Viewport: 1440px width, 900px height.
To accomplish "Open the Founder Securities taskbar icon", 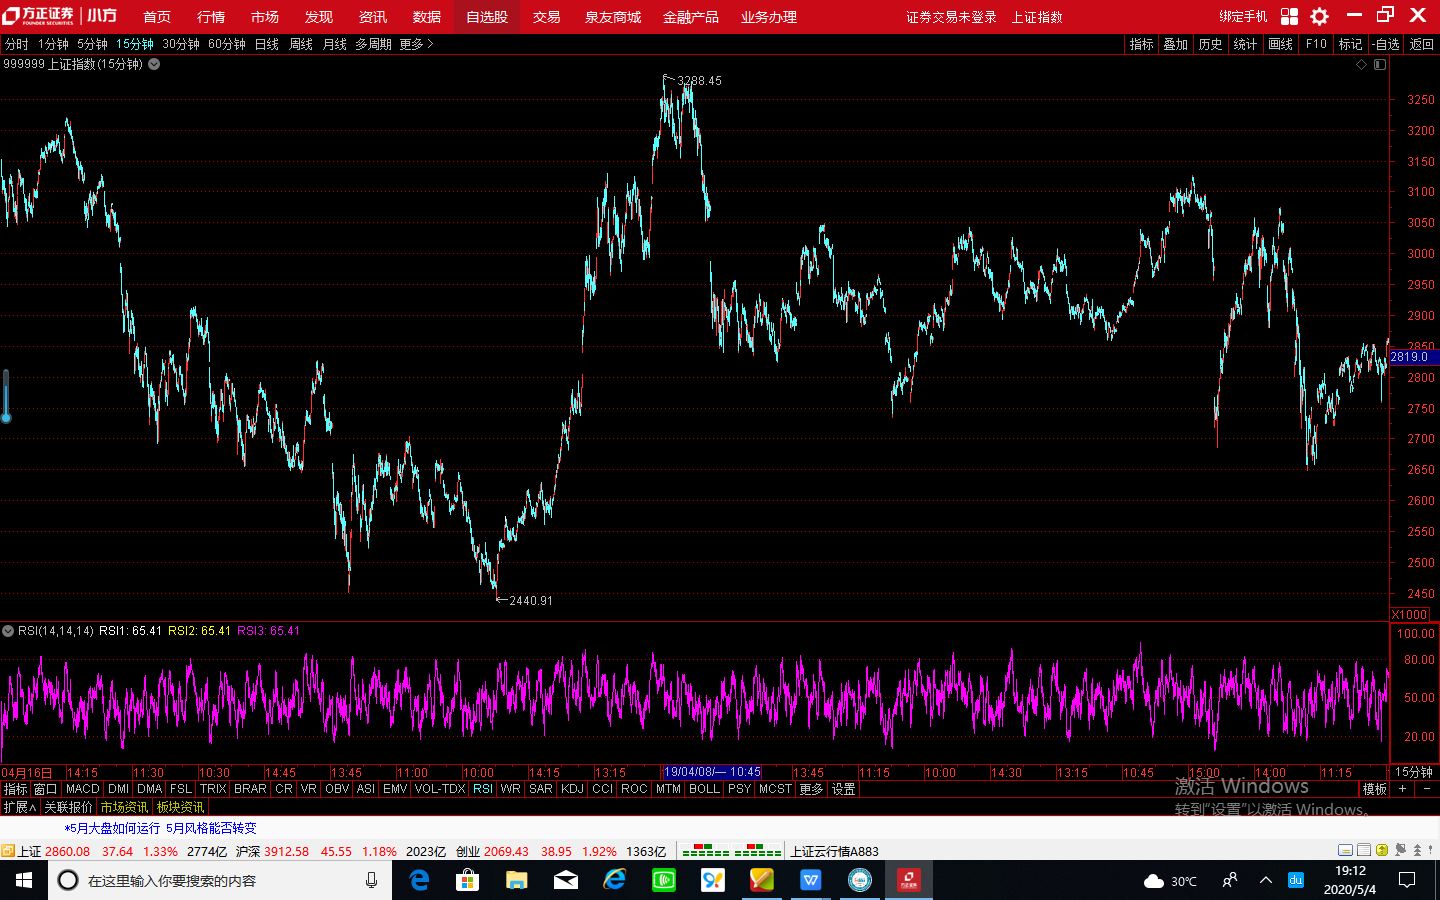I will point(908,880).
